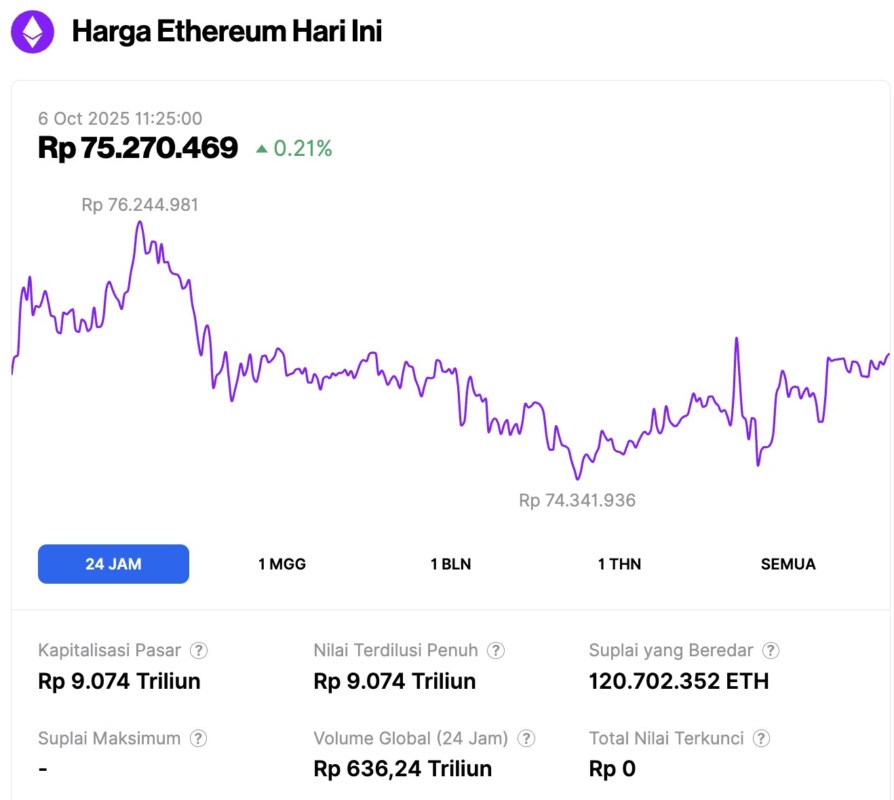Image resolution: width=894 pixels, height=800 pixels.
Task: Click the current price Rp 75.270.469
Action: pos(138,148)
